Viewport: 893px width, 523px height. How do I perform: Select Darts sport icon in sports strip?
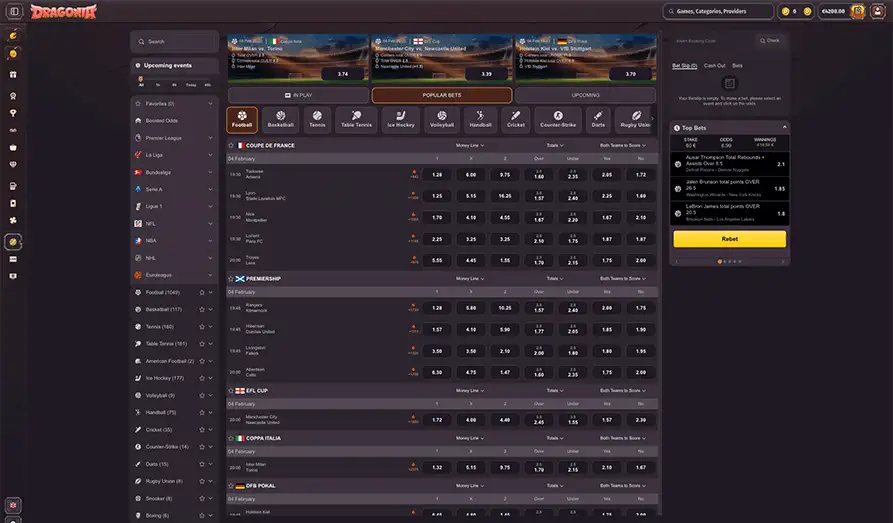pos(598,120)
